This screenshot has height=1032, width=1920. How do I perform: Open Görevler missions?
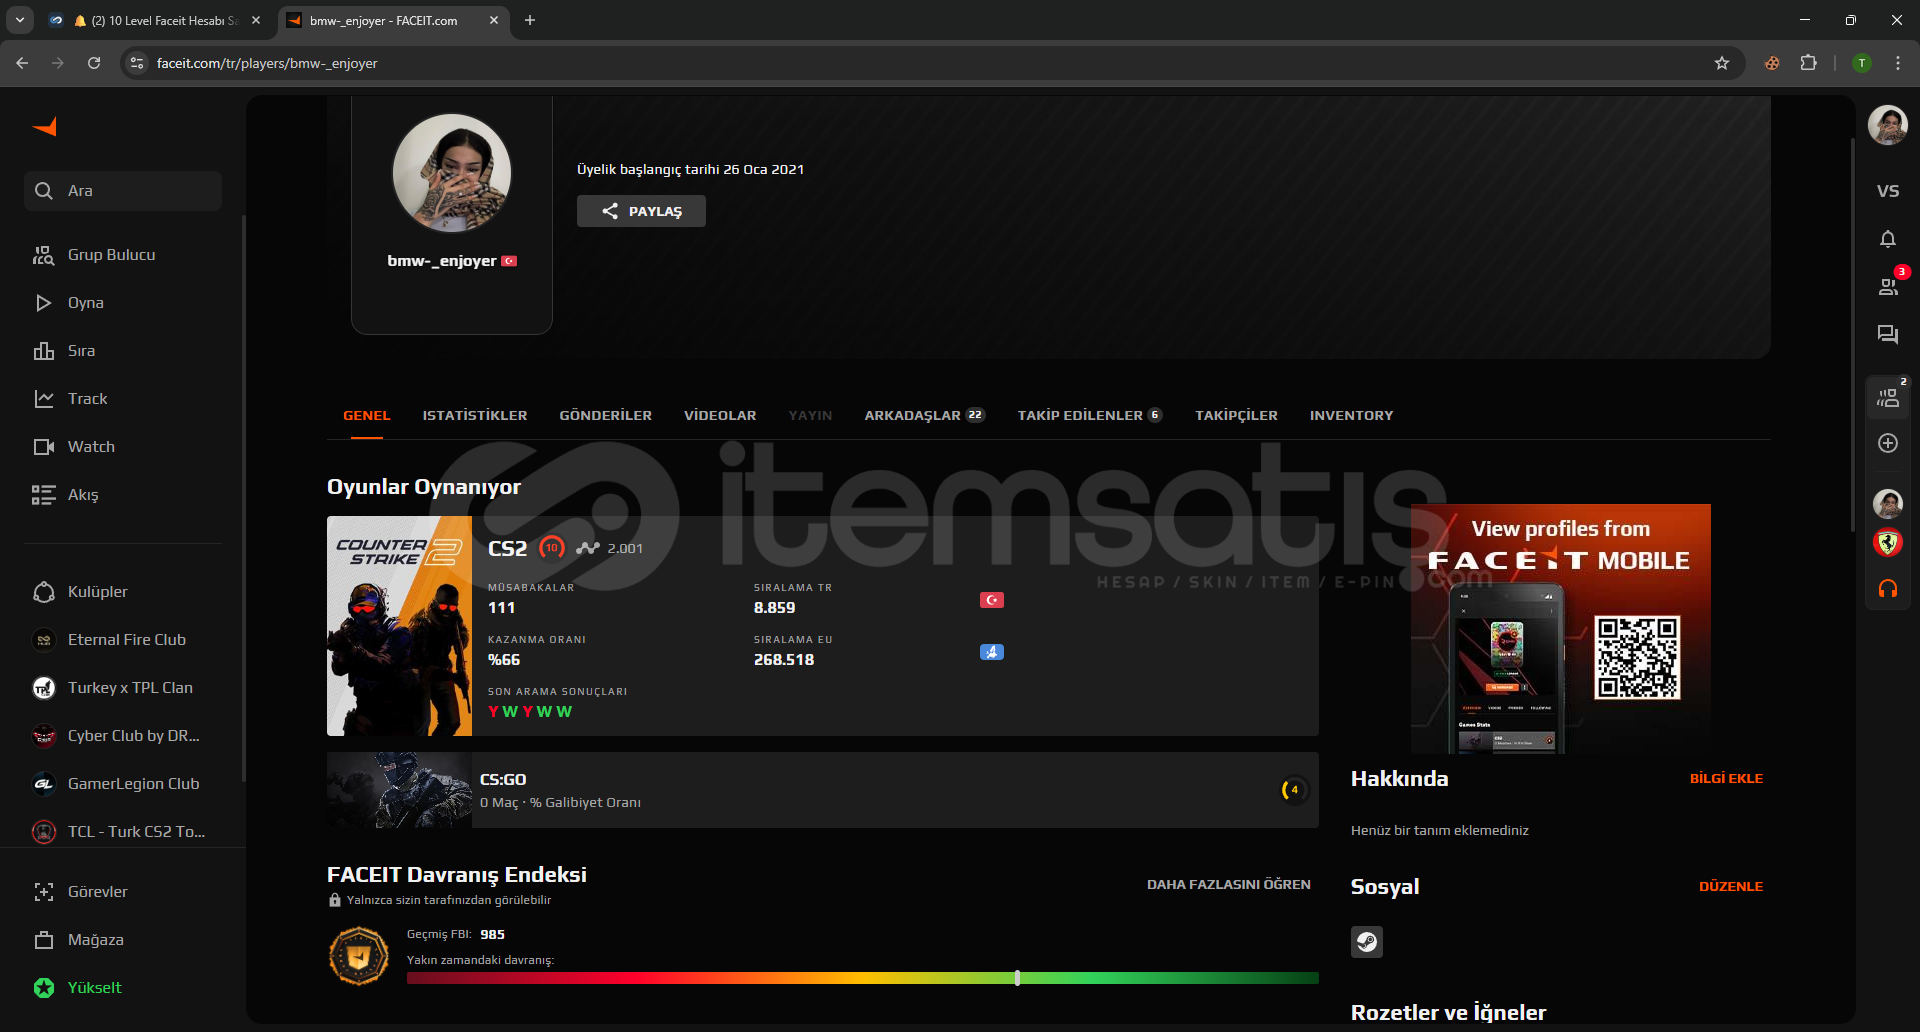click(97, 892)
